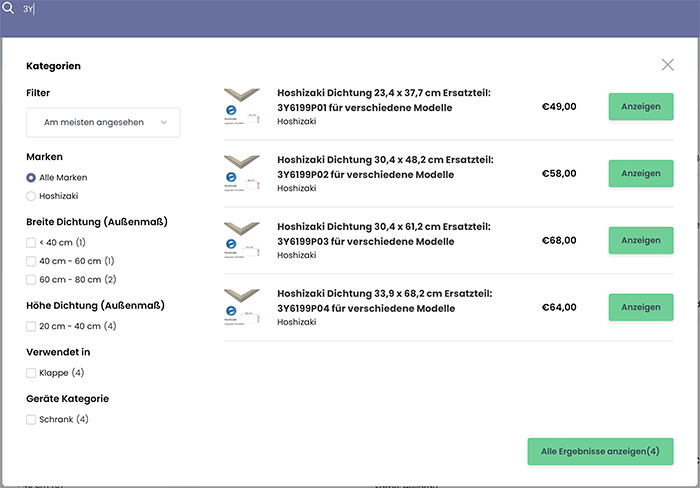Open thumbnail of 30,4 x 48,2 cm gasket

pos(242,173)
